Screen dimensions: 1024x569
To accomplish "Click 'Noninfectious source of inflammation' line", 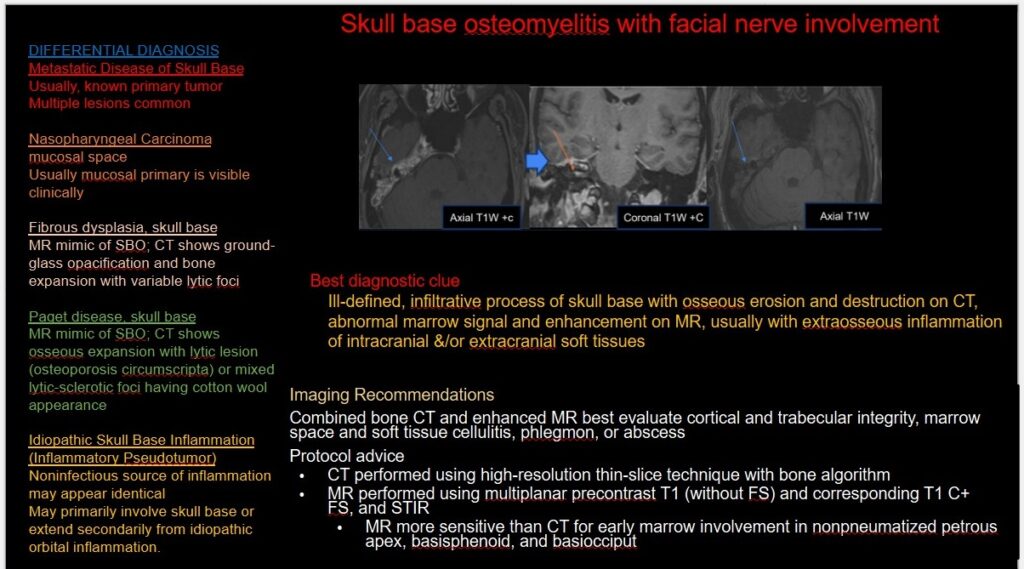I will (x=150, y=476).
